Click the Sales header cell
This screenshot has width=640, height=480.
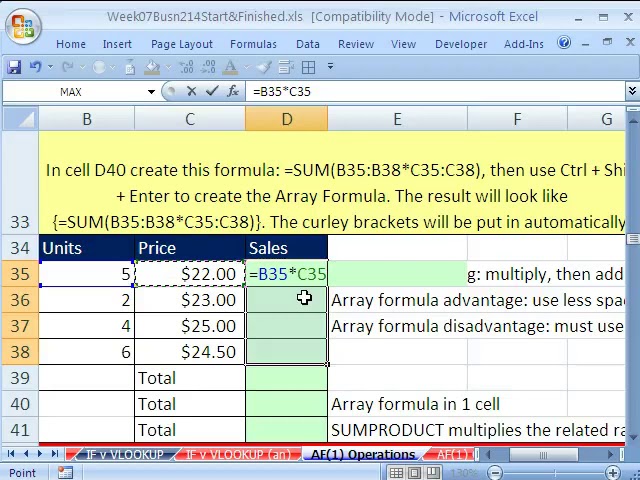[287, 248]
